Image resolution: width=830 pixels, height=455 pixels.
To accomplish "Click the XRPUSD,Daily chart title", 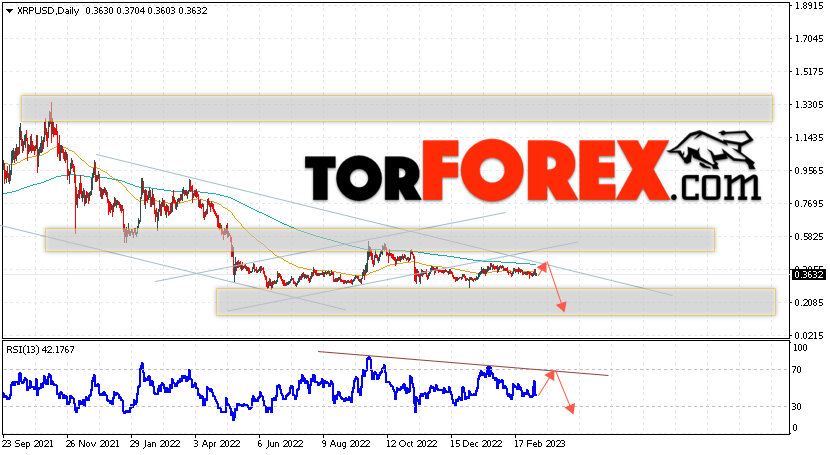I will pos(48,11).
